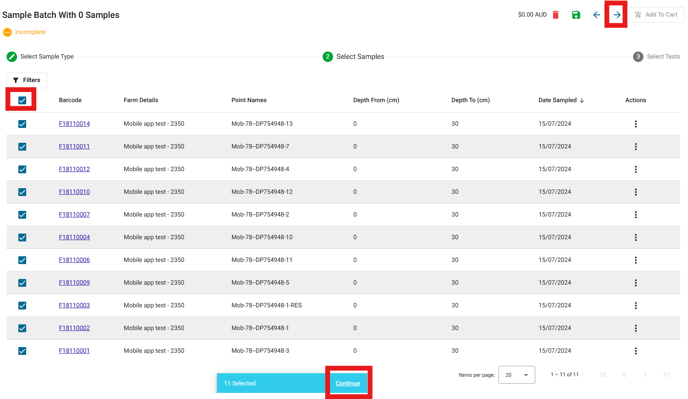Click the Depth From (cm) header
Viewport: 688px width, 399px height.
click(376, 100)
